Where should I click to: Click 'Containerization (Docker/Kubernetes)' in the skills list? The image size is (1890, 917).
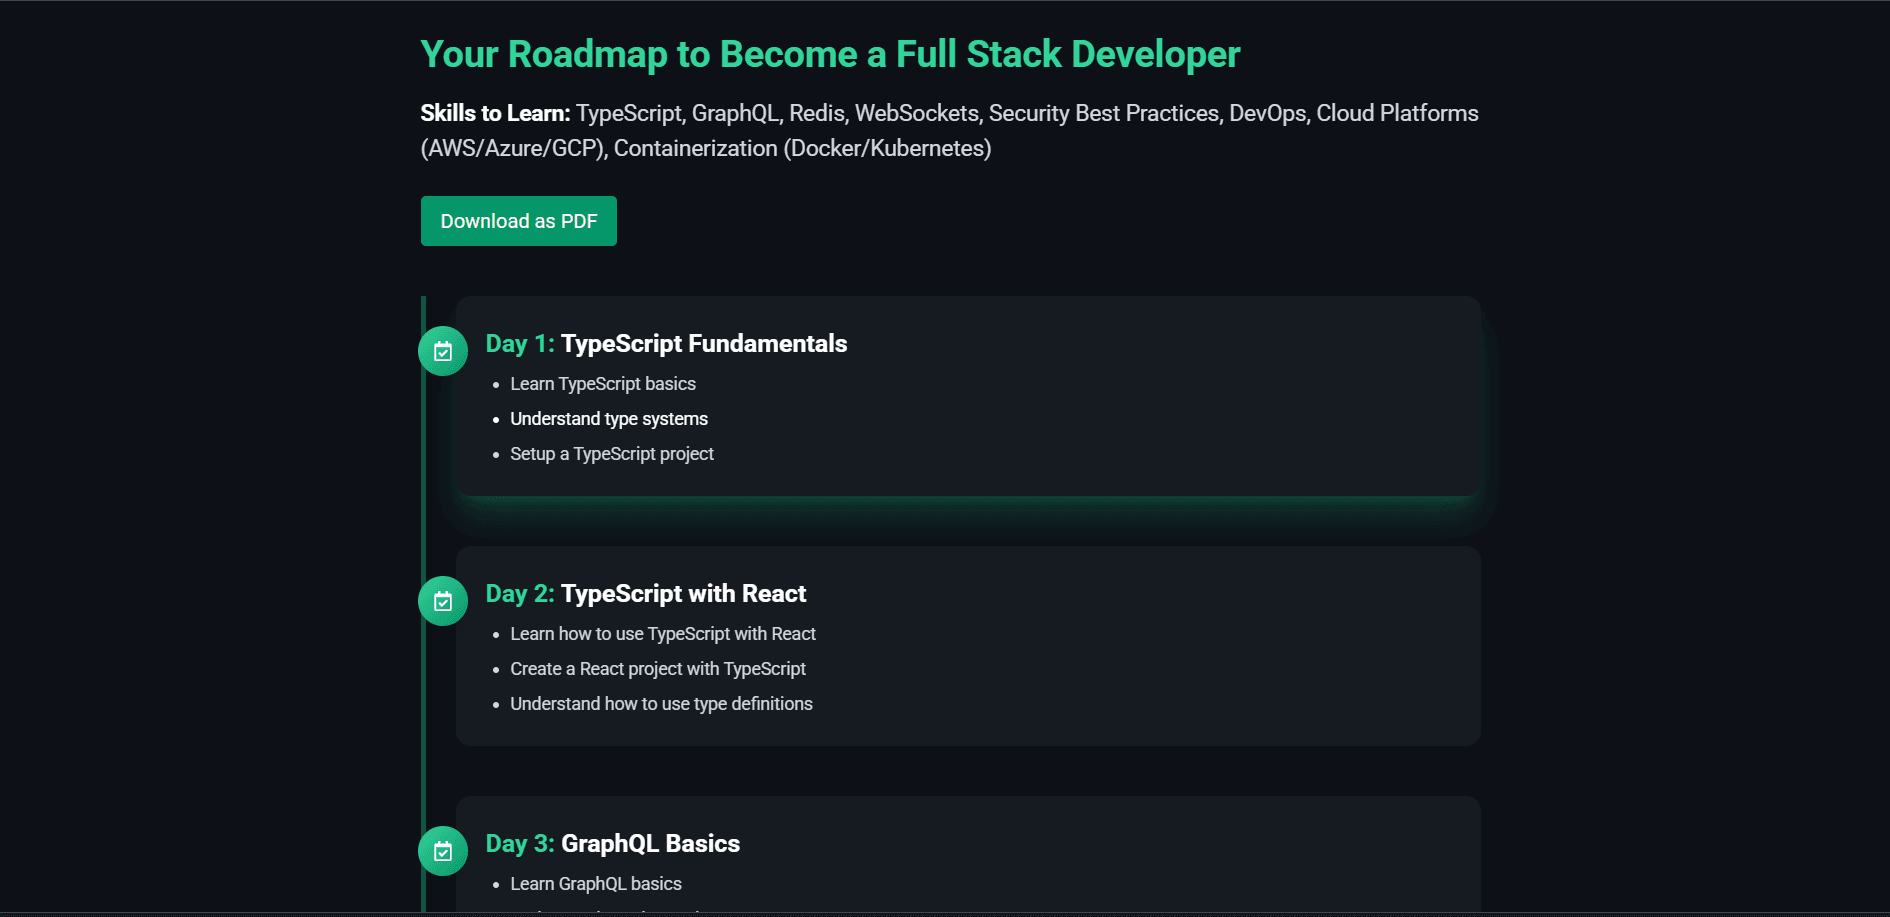coord(802,148)
